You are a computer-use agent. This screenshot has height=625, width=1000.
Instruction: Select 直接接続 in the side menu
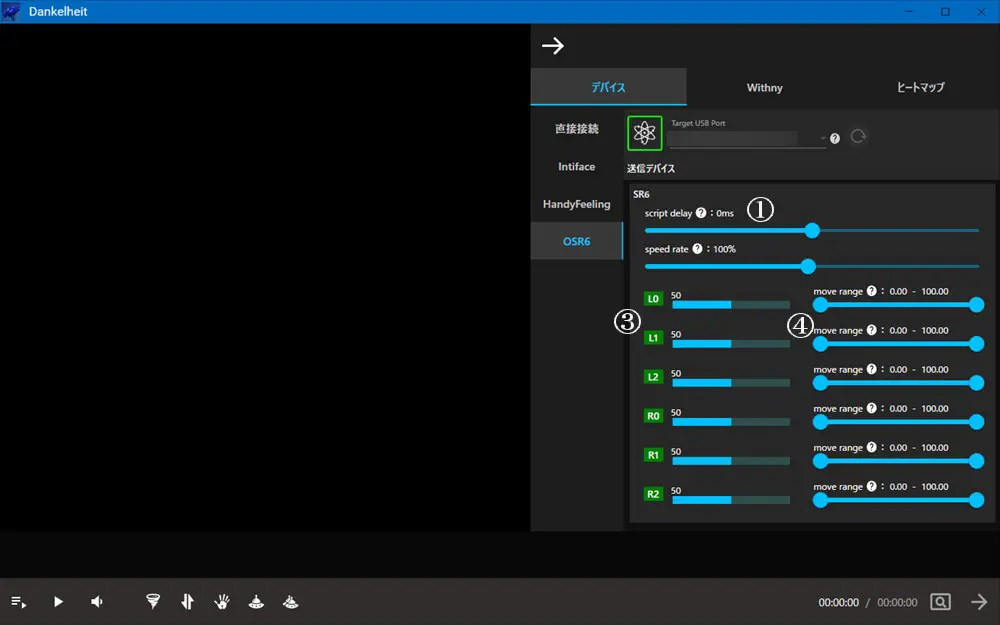pos(577,128)
